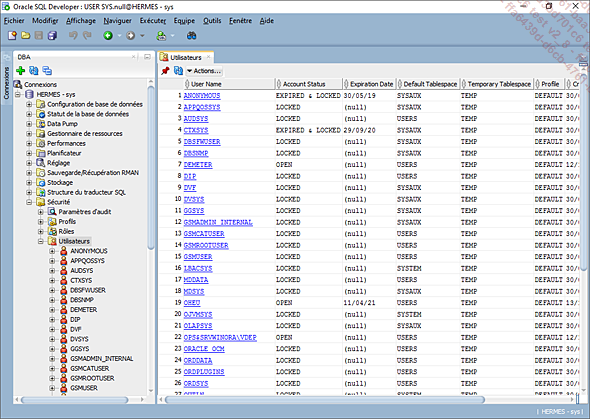
Task: Click the binoculars Find DB Object icon
Action: click(192, 35)
